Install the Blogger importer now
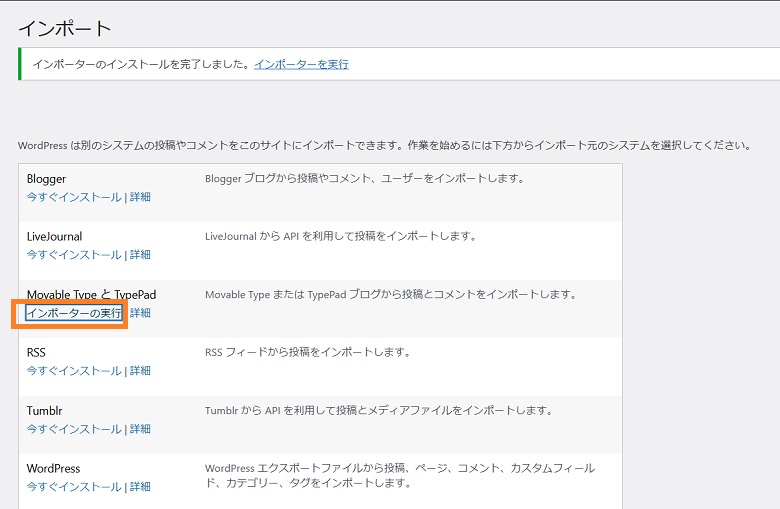Image resolution: width=780 pixels, height=509 pixels. 74,197
